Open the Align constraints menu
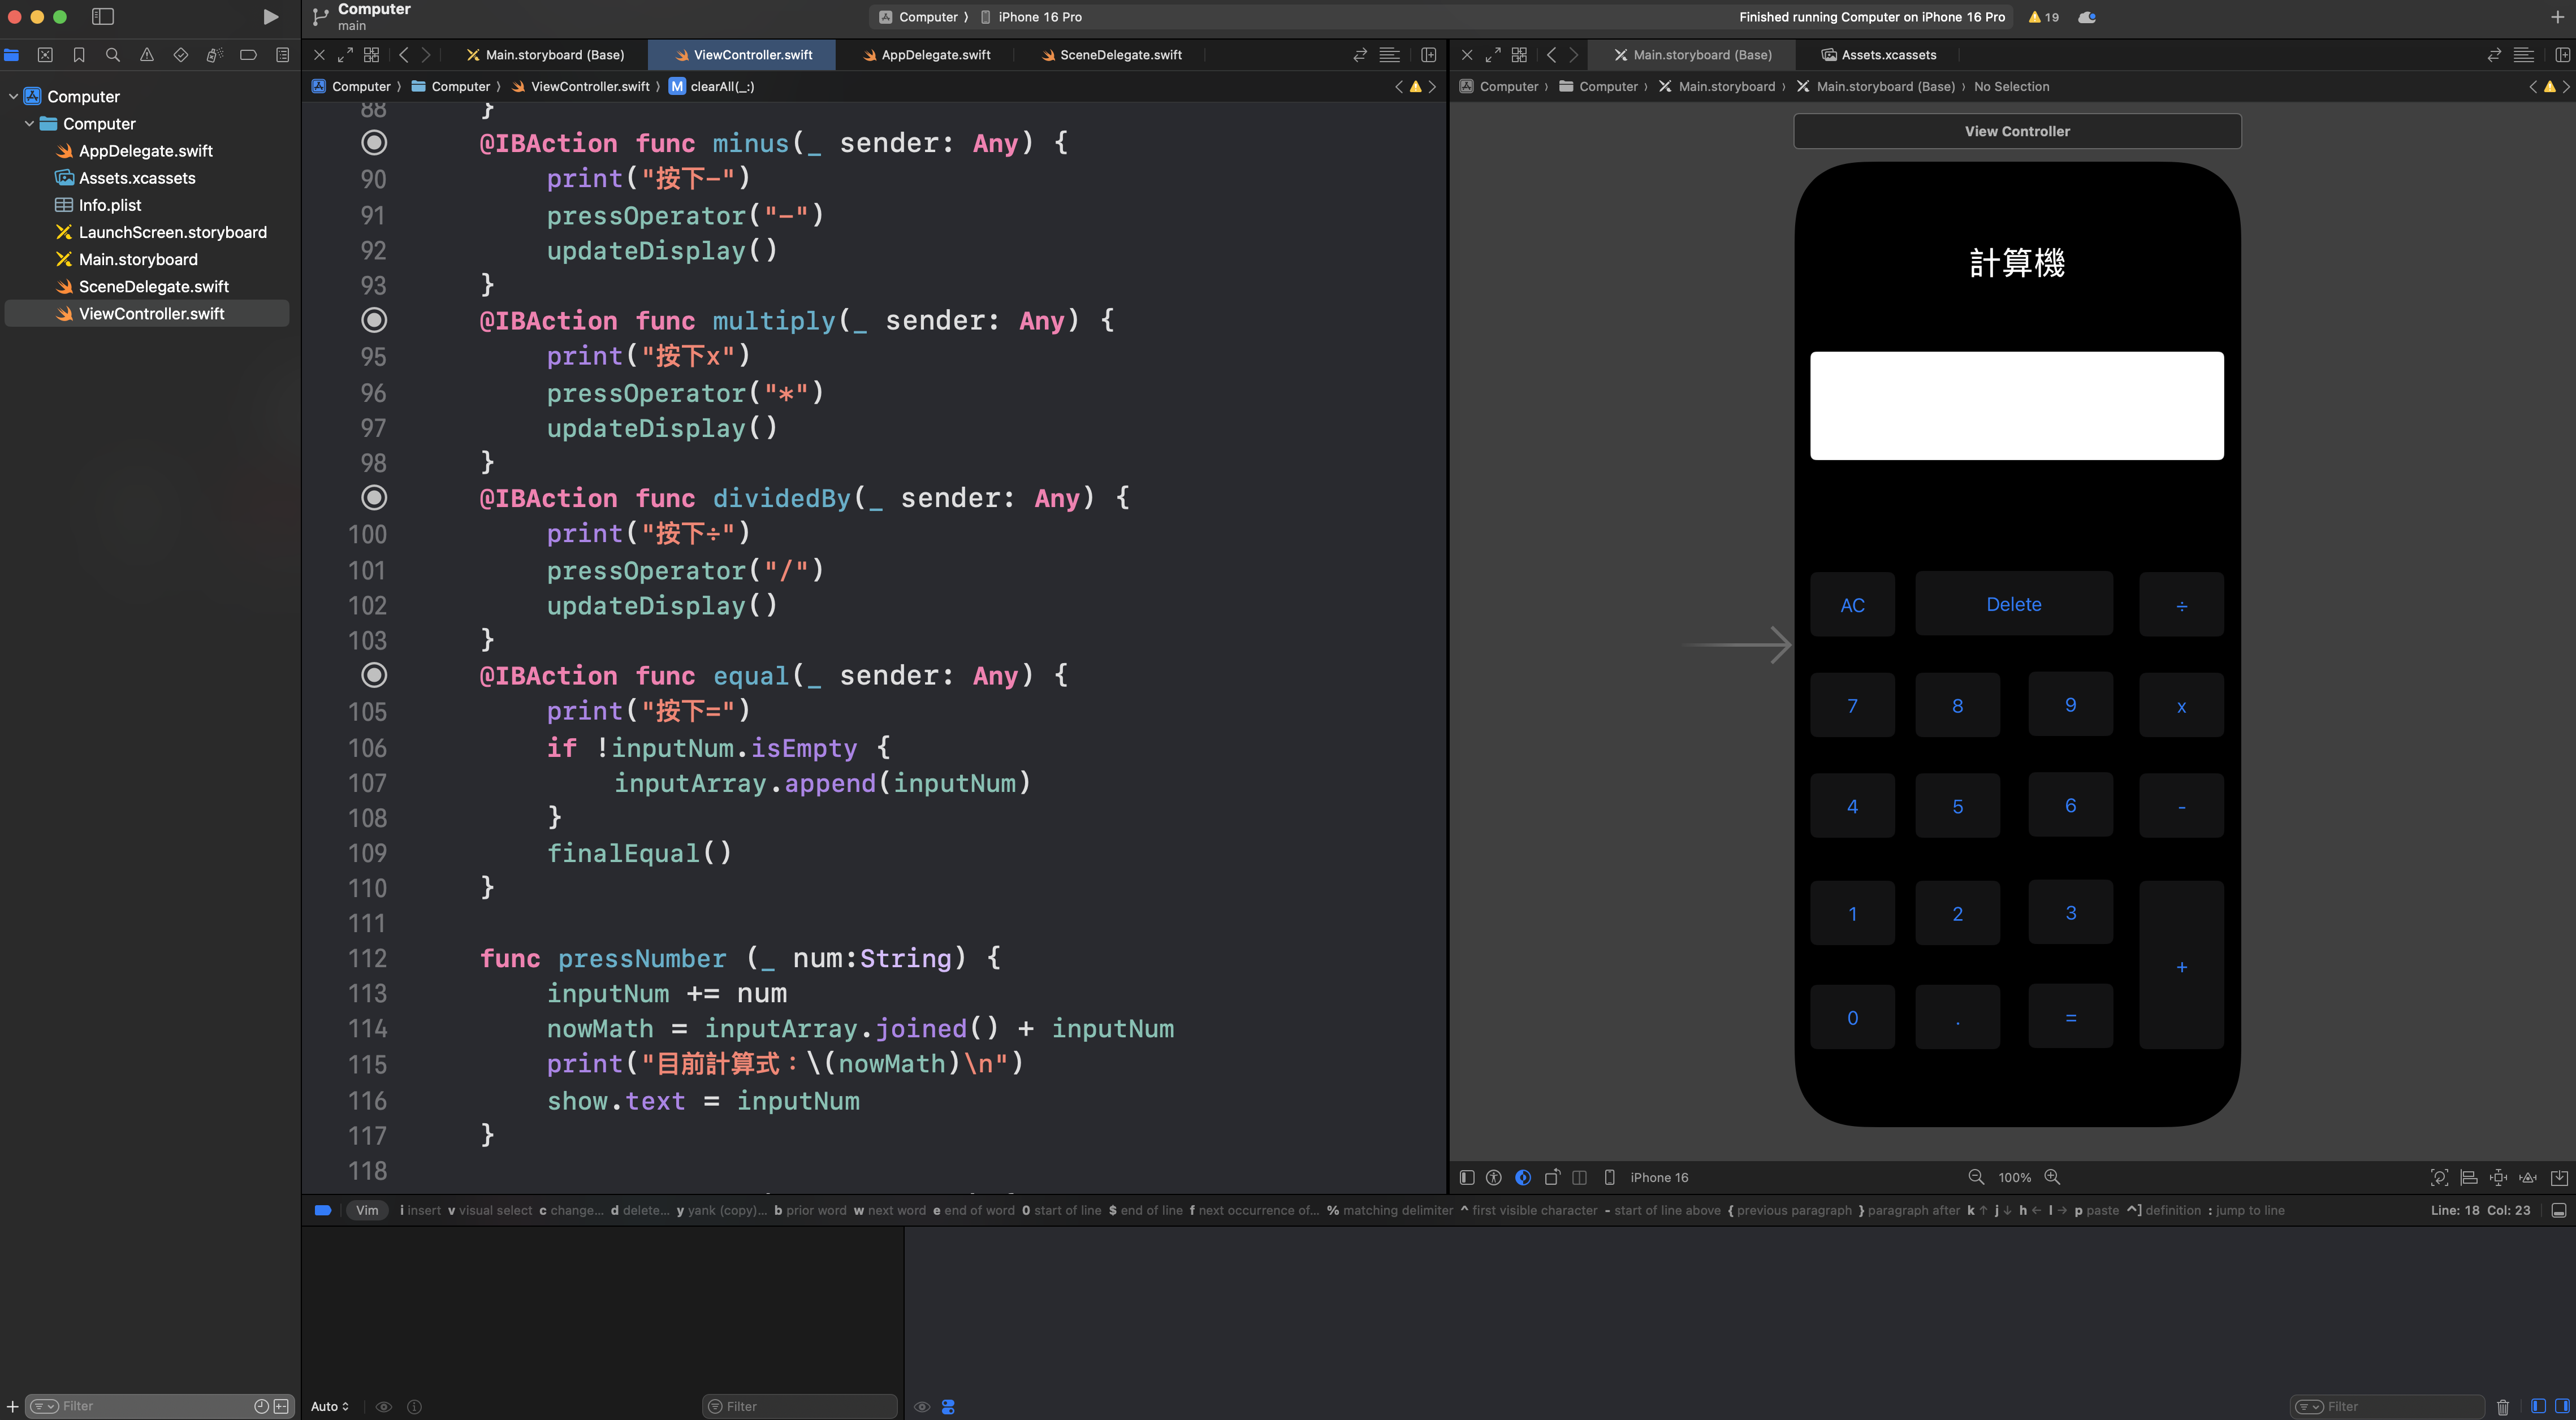 (x=2468, y=1177)
